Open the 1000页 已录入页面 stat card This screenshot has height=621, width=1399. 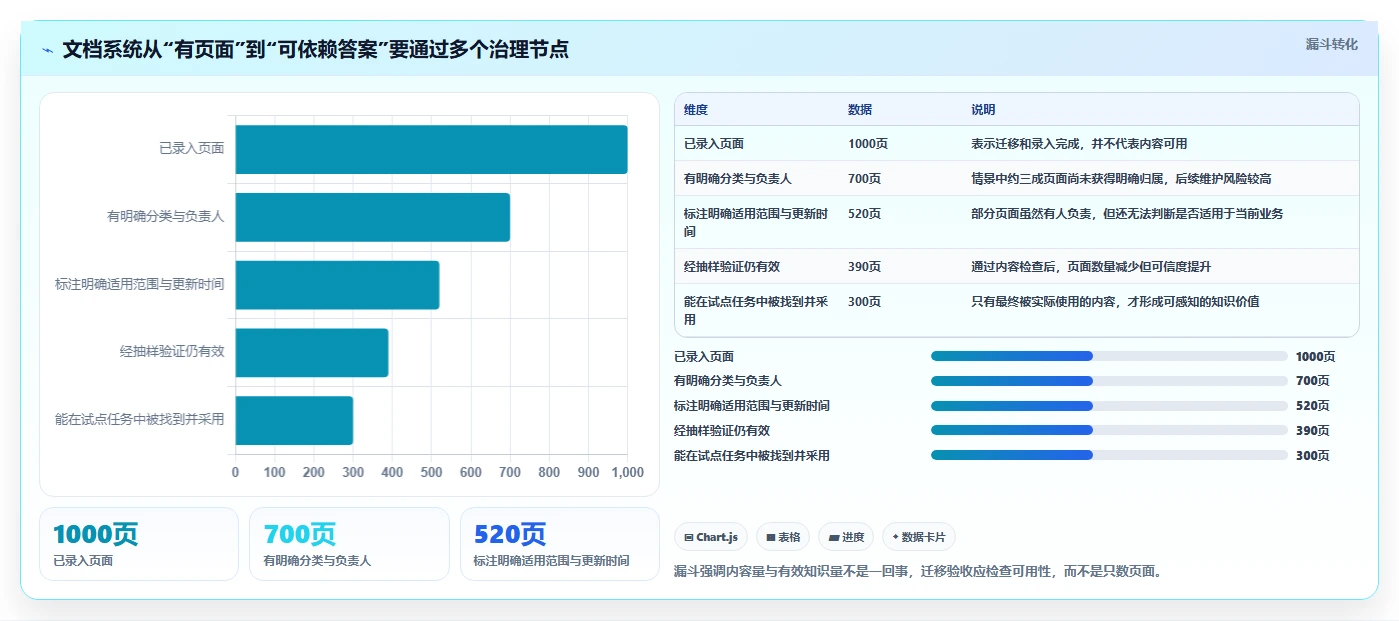point(139,544)
